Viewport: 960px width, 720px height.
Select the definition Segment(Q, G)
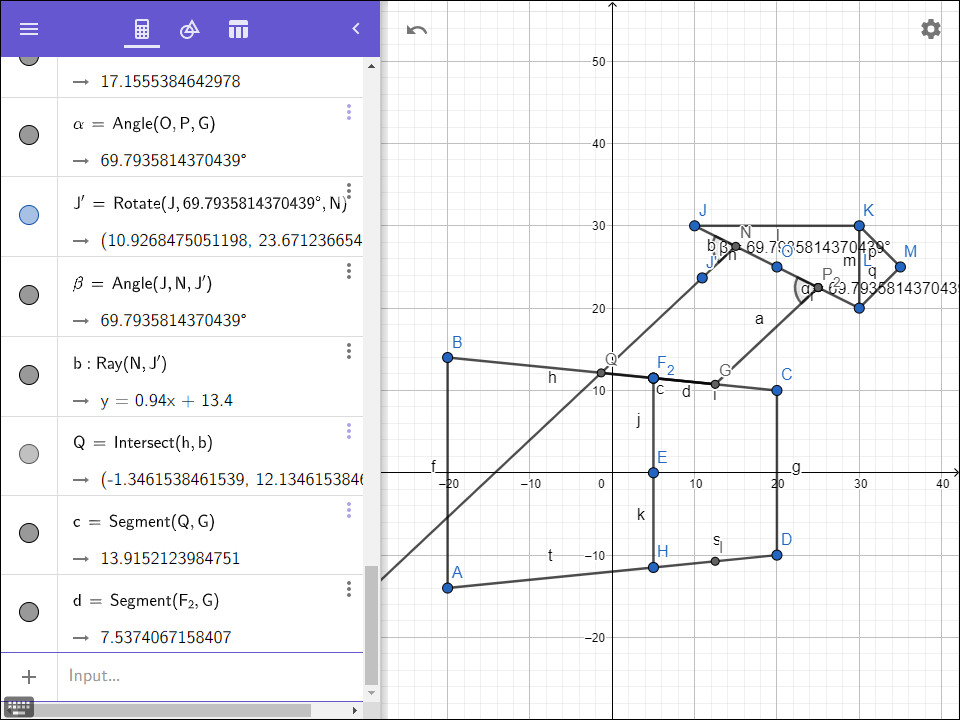click(x=162, y=522)
